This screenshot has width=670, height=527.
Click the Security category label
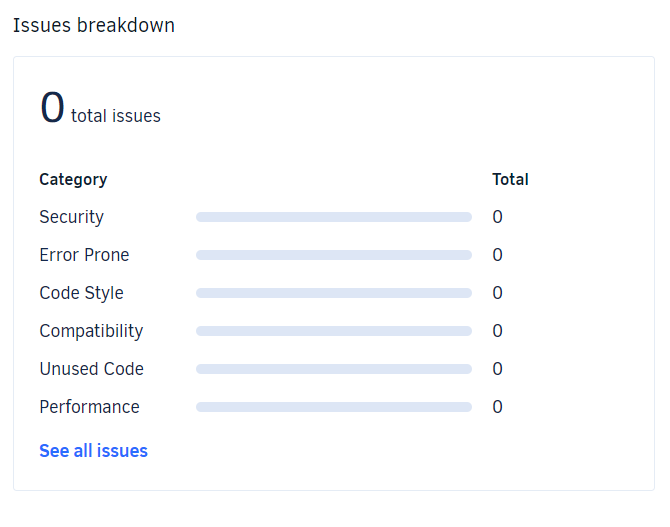pyautogui.click(x=71, y=217)
